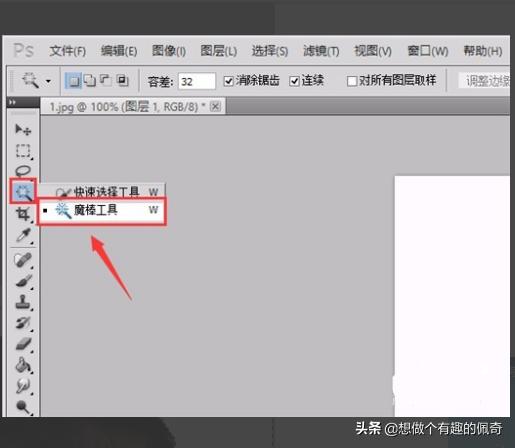The height and width of the screenshot is (448, 515).
Task: Toggle the 消除锯齿 anti-alias checkbox
Action: 228,81
